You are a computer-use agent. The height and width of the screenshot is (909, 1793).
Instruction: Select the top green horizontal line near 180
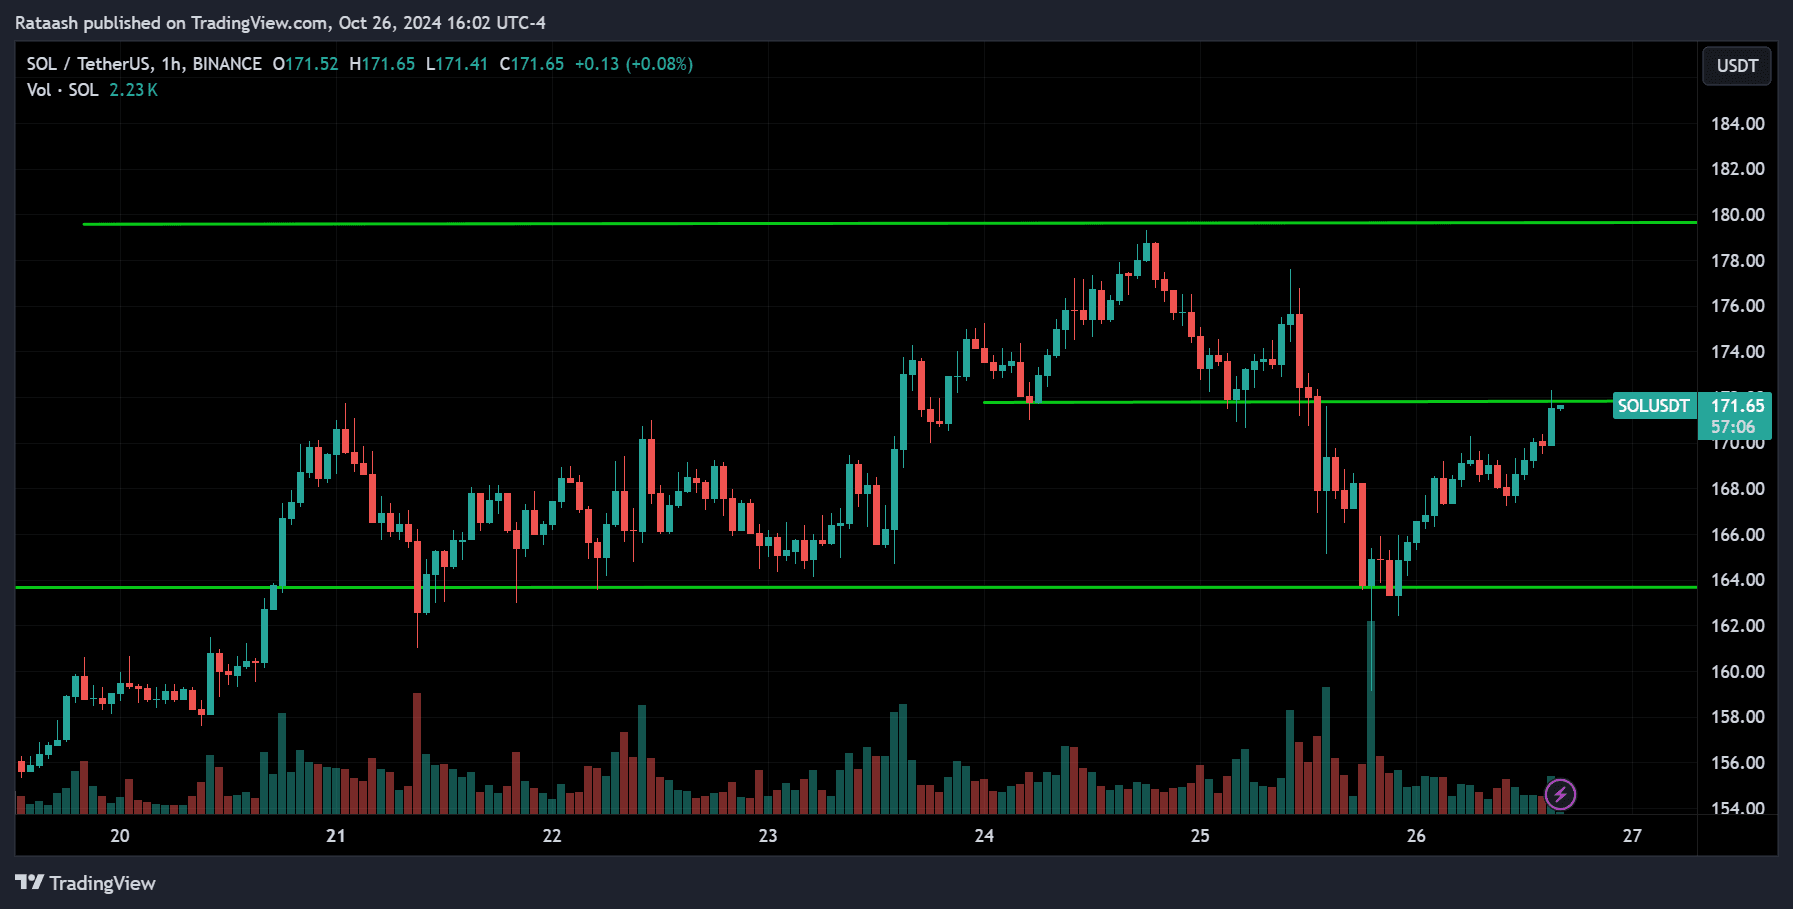click(890, 223)
